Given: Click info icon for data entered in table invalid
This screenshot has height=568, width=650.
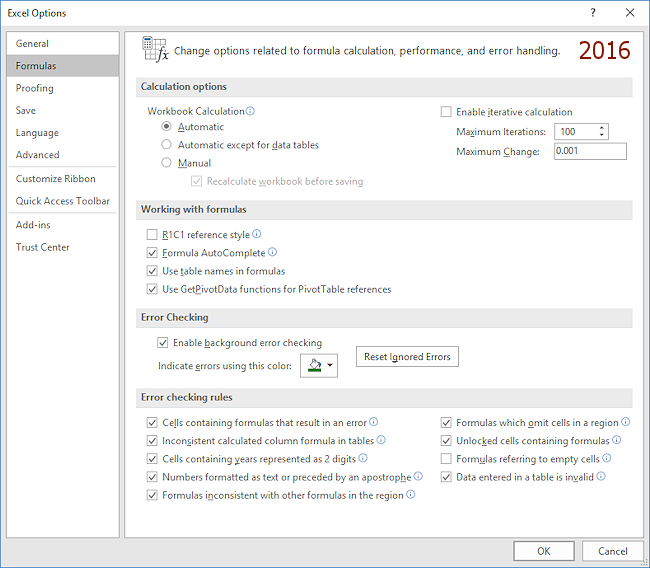Looking at the screenshot, I should click(x=601, y=476).
